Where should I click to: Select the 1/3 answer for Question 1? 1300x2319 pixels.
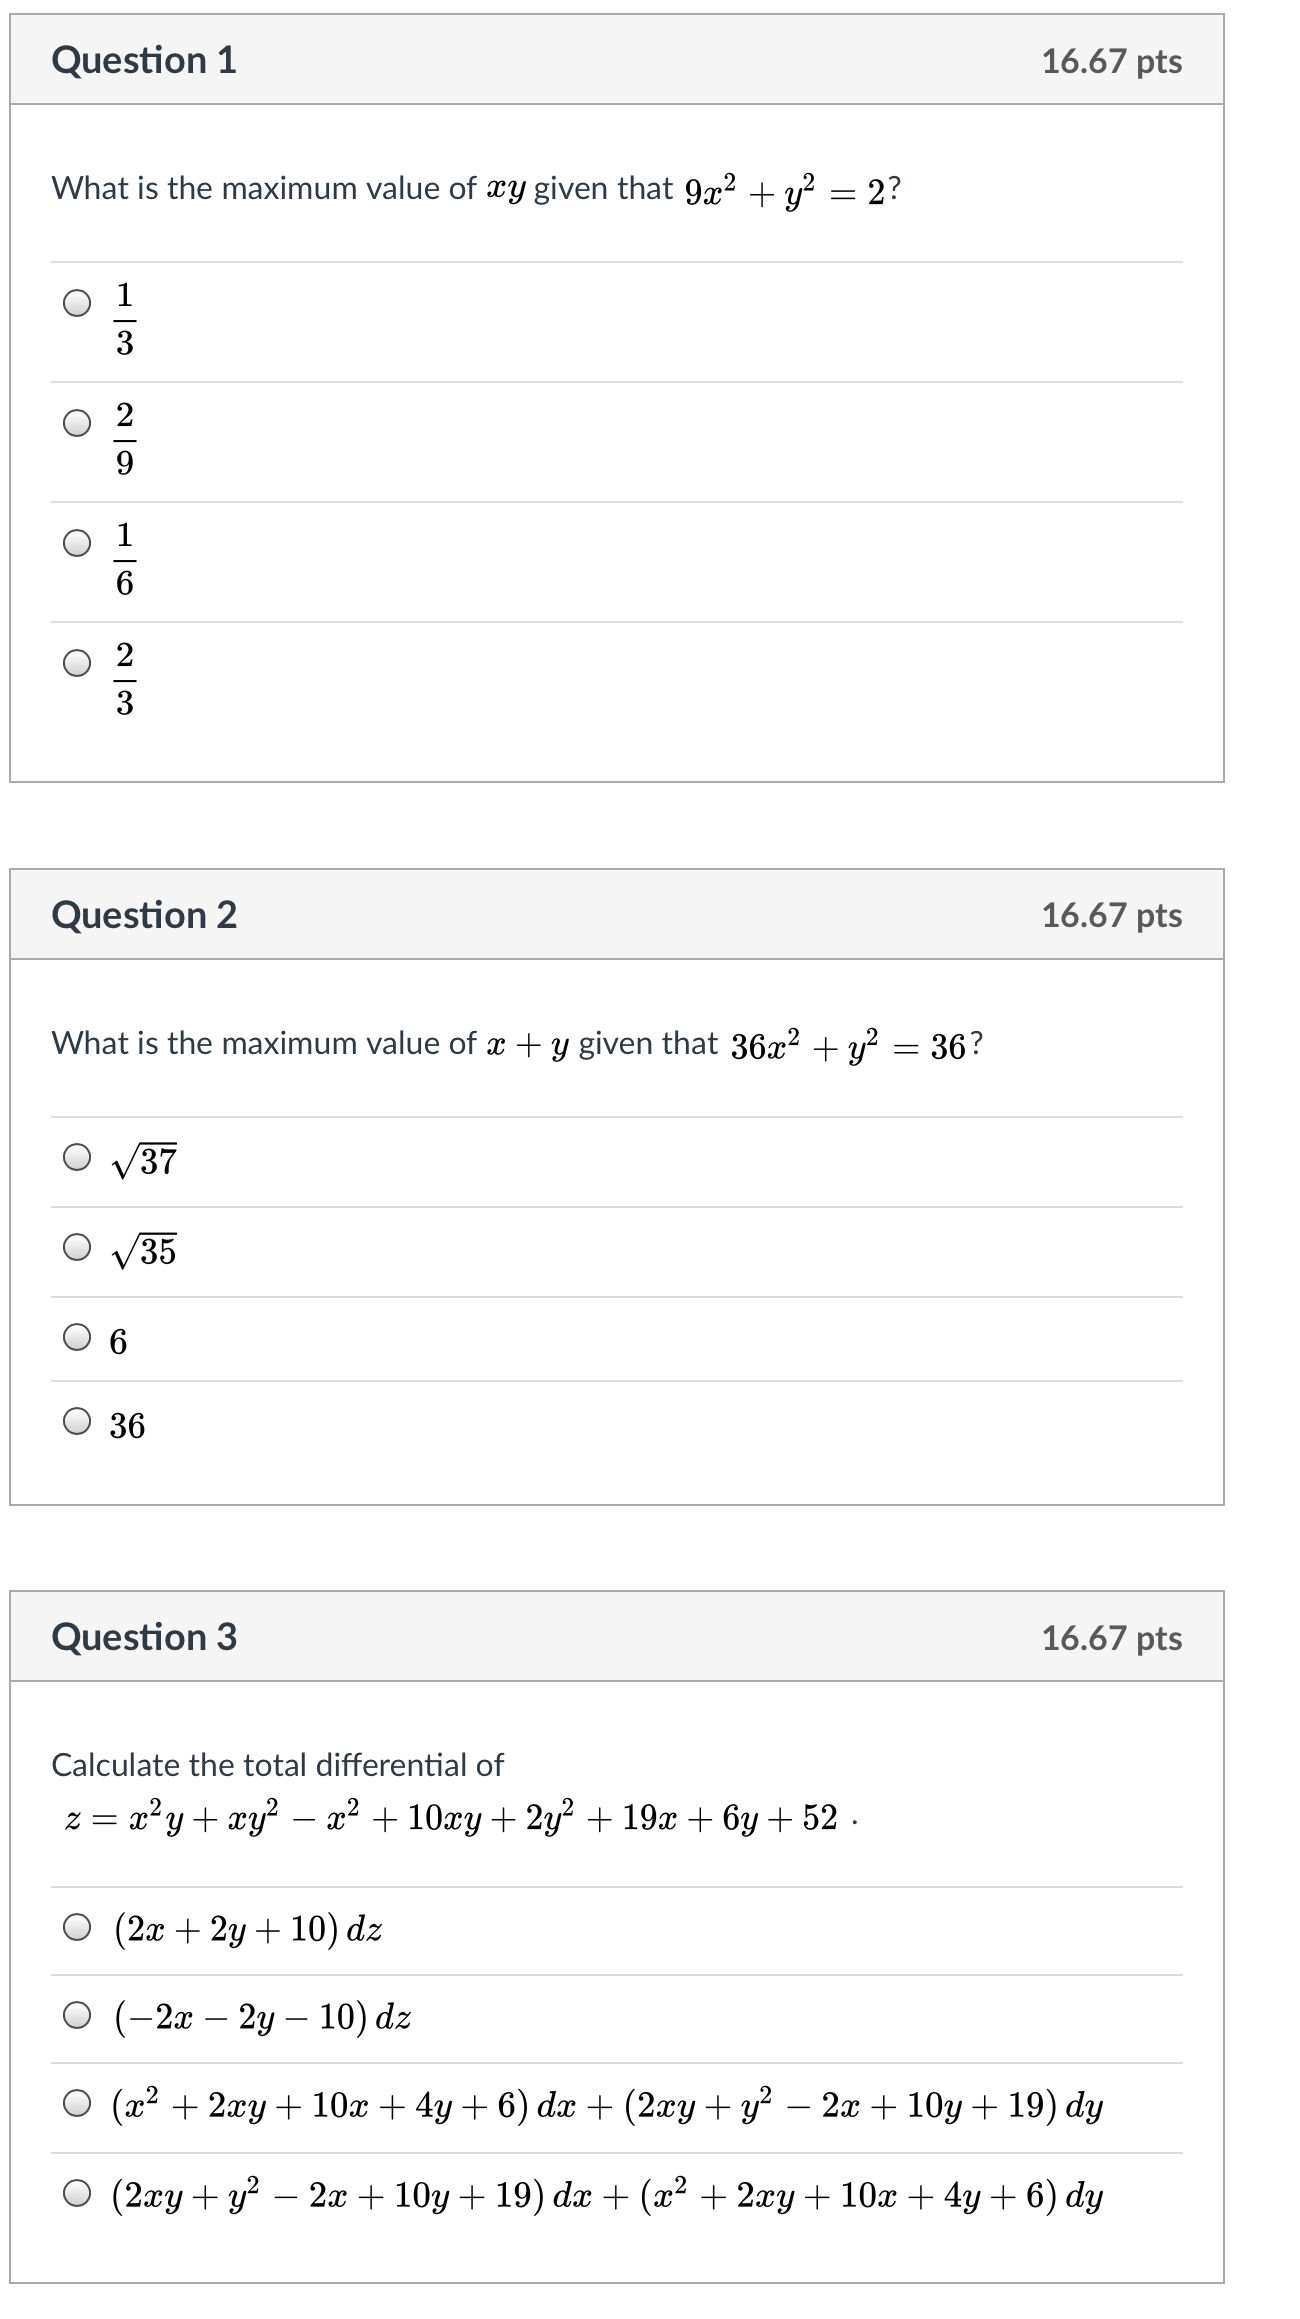pos(77,303)
